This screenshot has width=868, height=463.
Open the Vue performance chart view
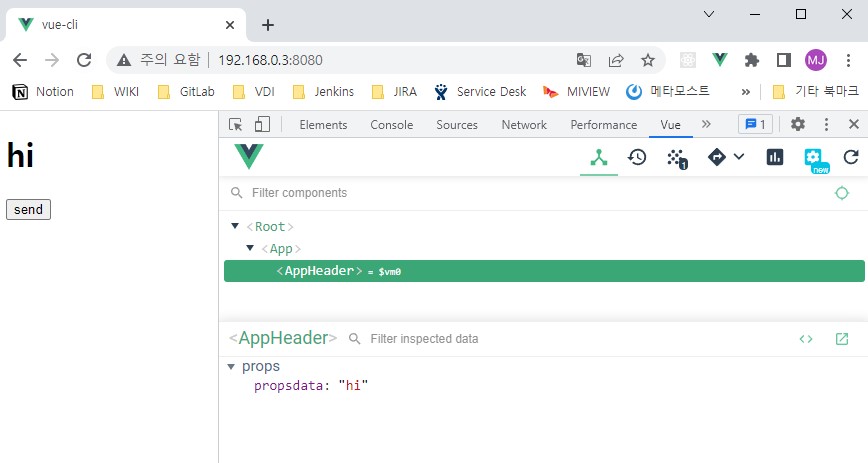pos(774,157)
